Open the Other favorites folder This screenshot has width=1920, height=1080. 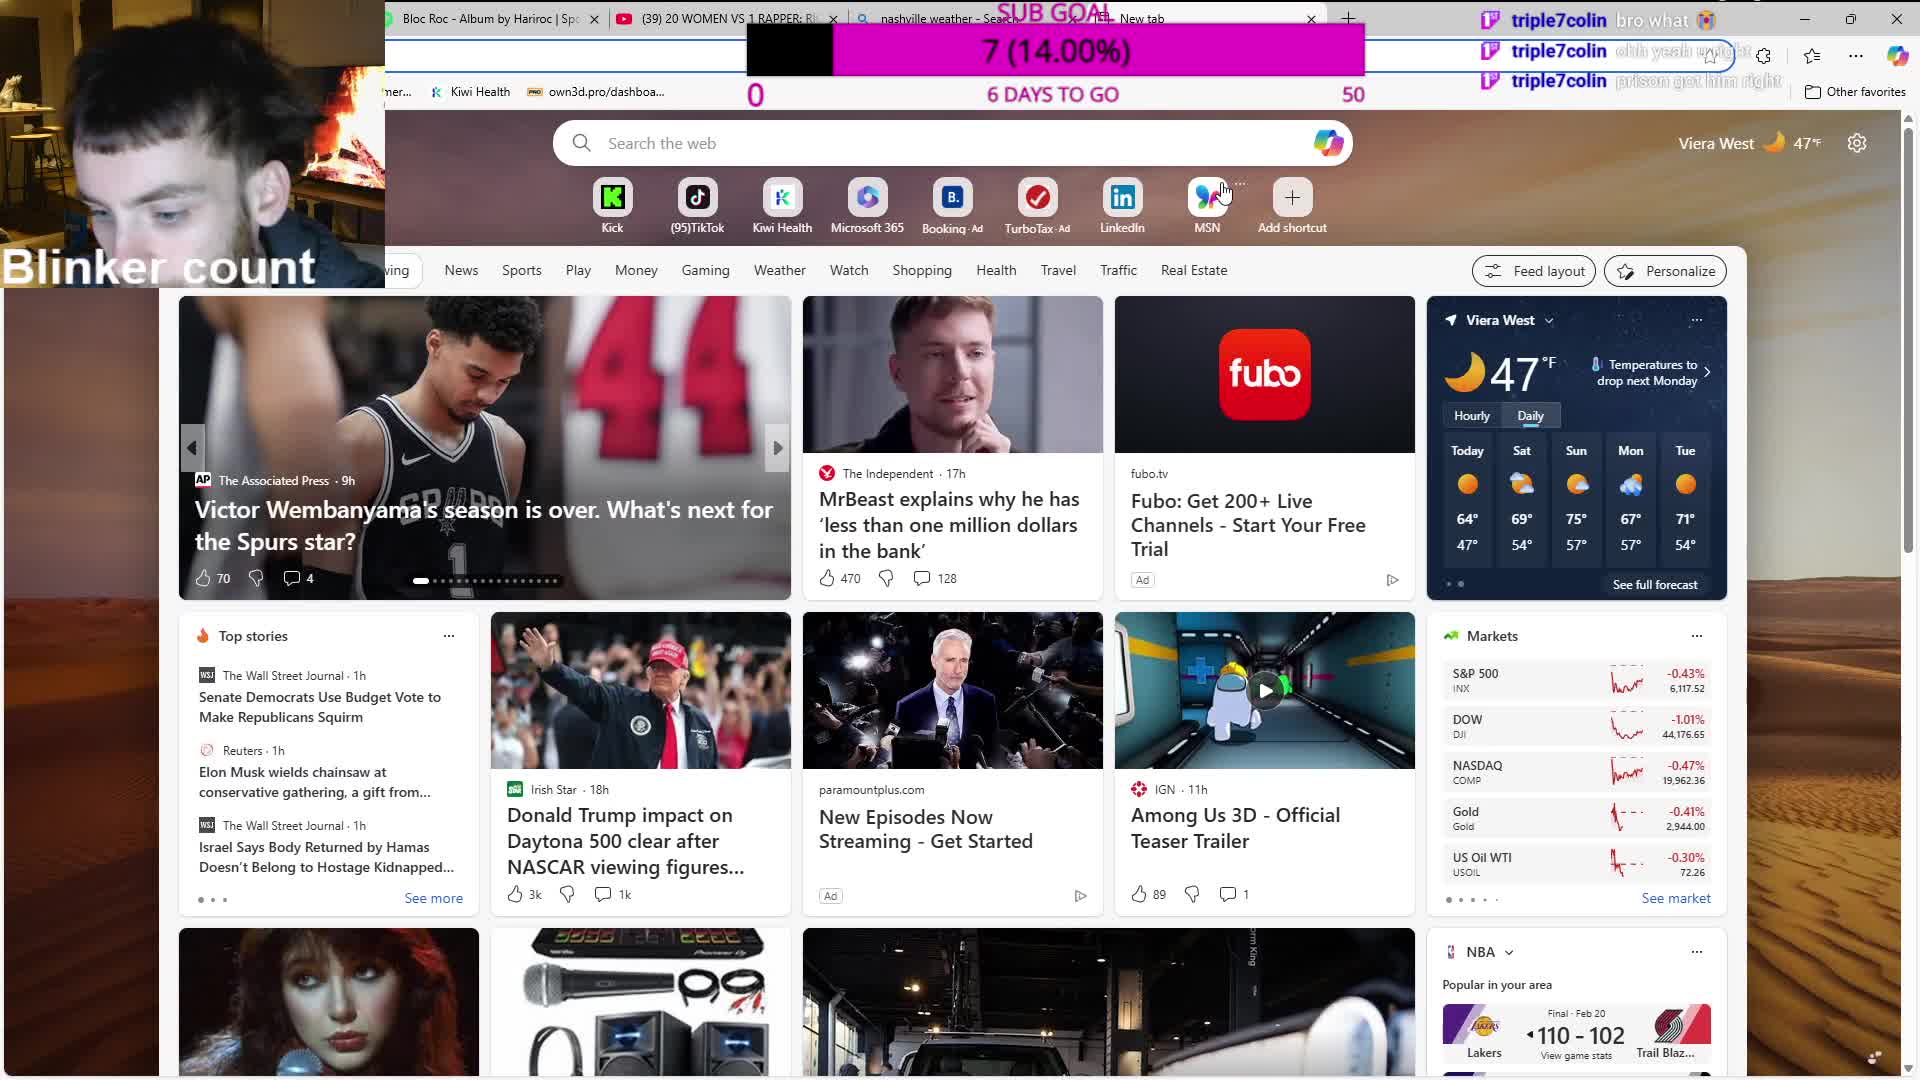(x=1855, y=92)
